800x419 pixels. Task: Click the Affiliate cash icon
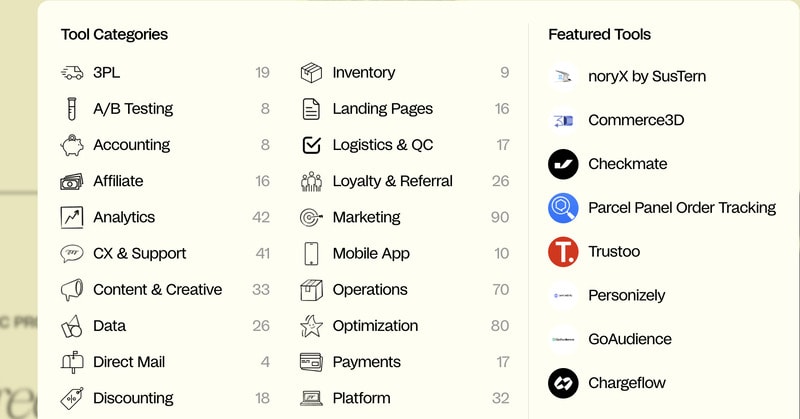(72, 181)
